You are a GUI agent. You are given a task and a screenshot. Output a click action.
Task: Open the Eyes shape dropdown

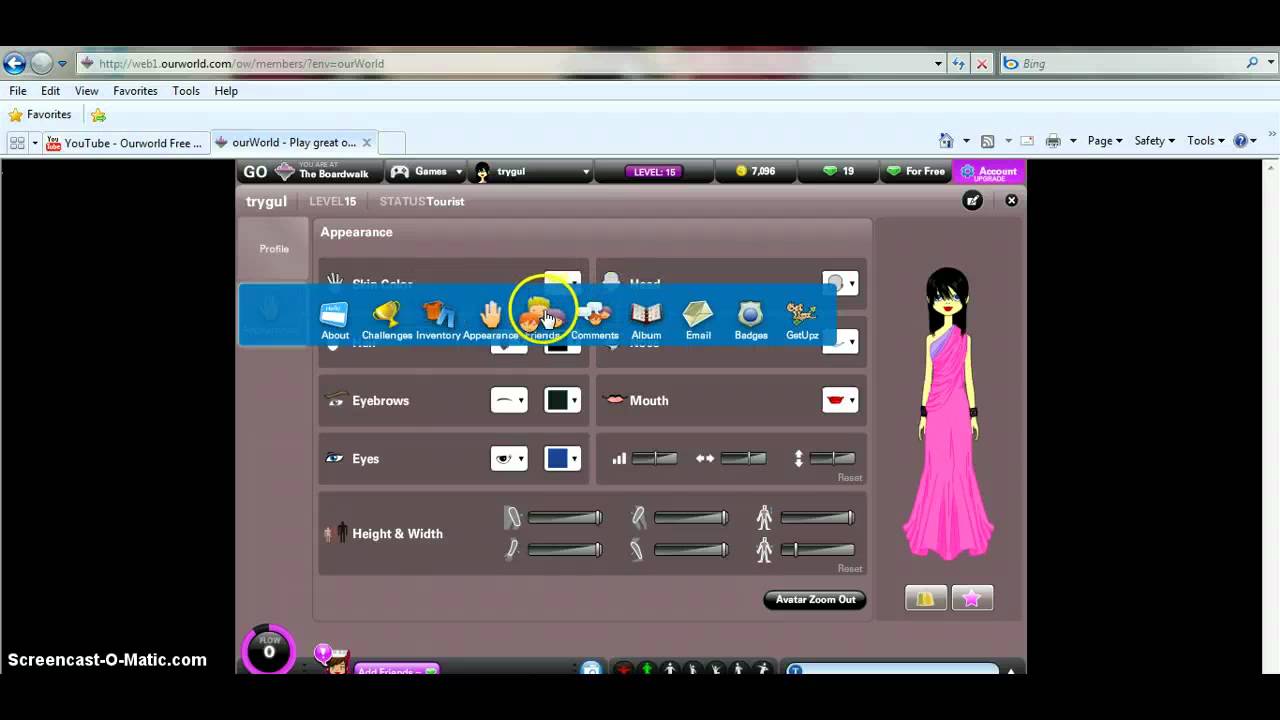coord(509,458)
